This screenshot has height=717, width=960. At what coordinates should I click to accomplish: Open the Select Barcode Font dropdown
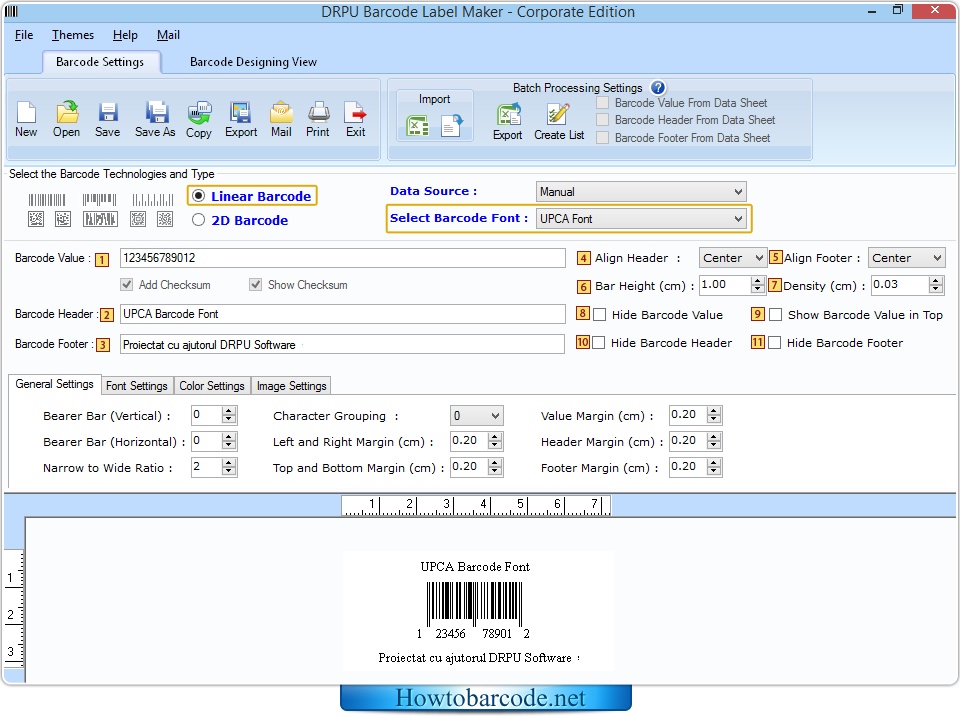pyautogui.click(x=641, y=219)
